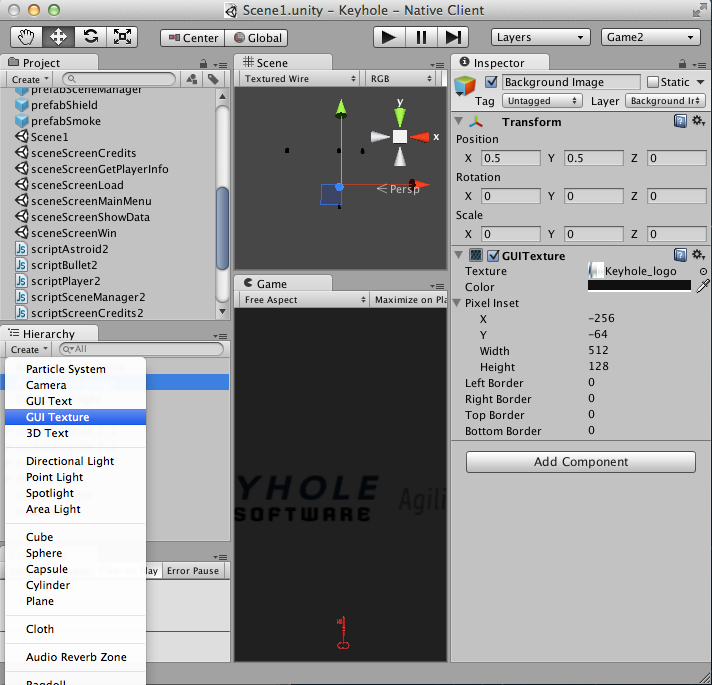Open the Transform component help icon
Screen dimensions: 712x685
point(680,121)
